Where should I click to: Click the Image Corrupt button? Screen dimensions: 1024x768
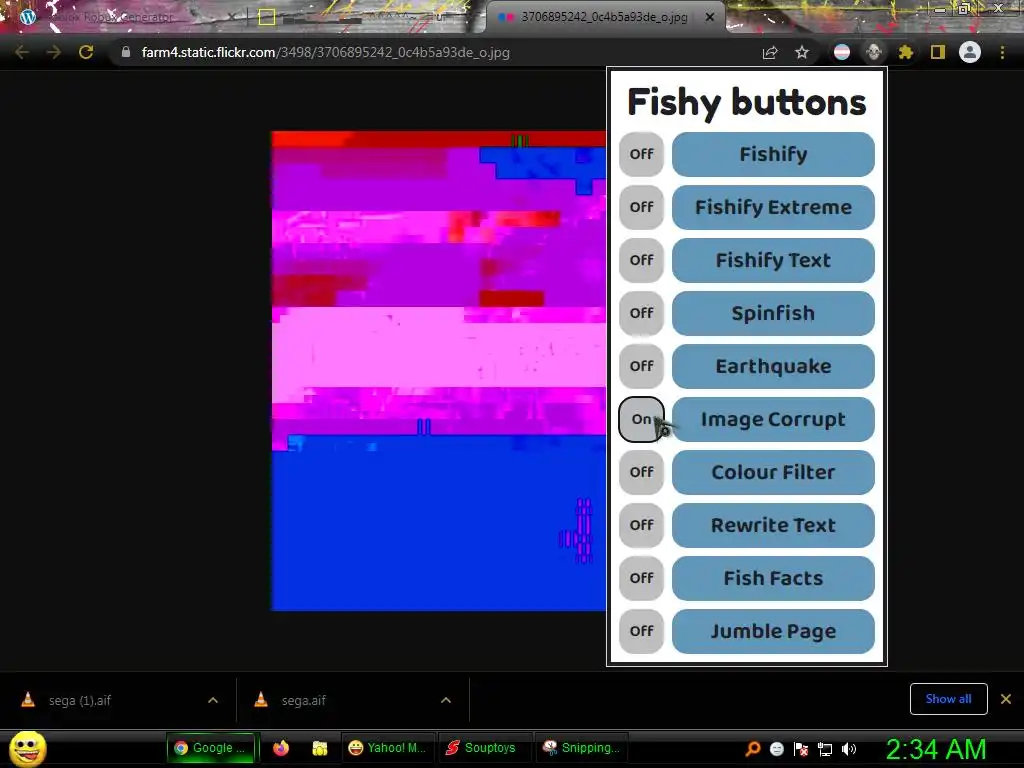(773, 419)
